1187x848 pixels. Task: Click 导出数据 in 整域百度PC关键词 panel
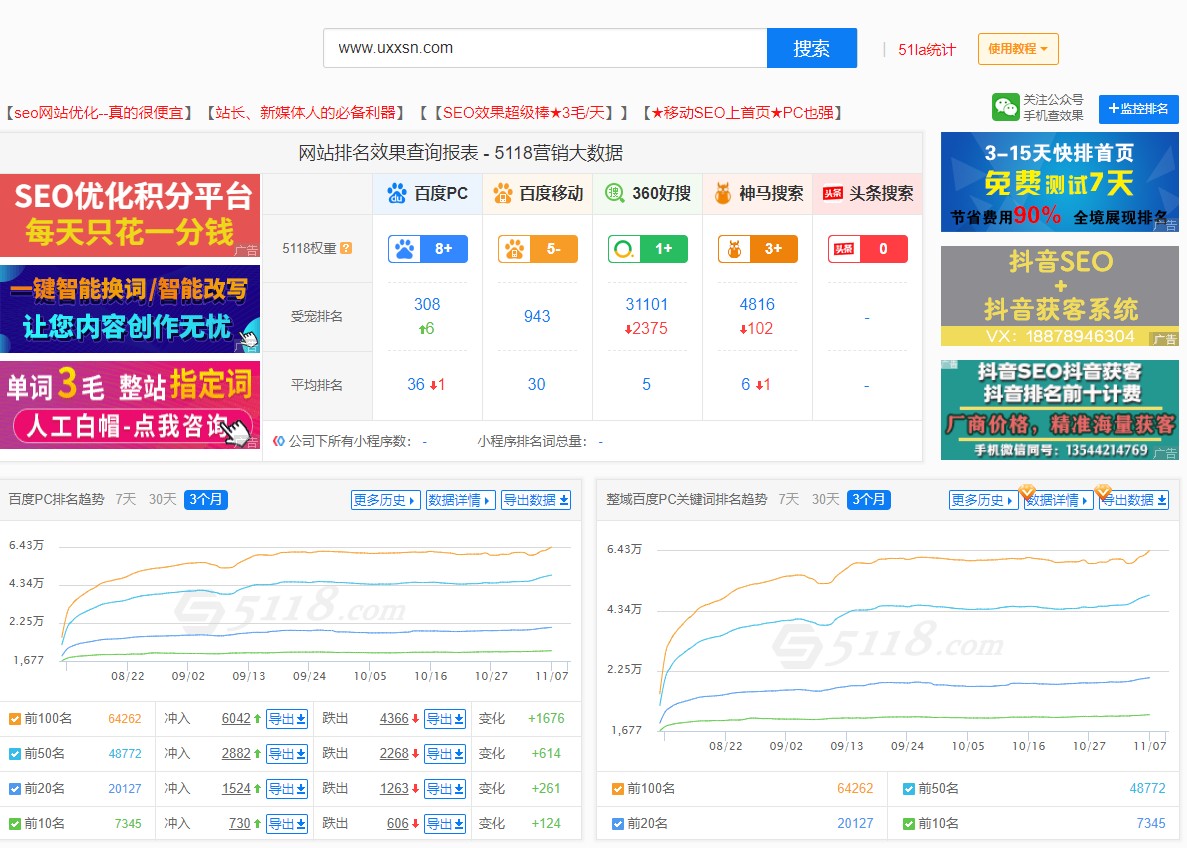pyautogui.click(x=1134, y=500)
